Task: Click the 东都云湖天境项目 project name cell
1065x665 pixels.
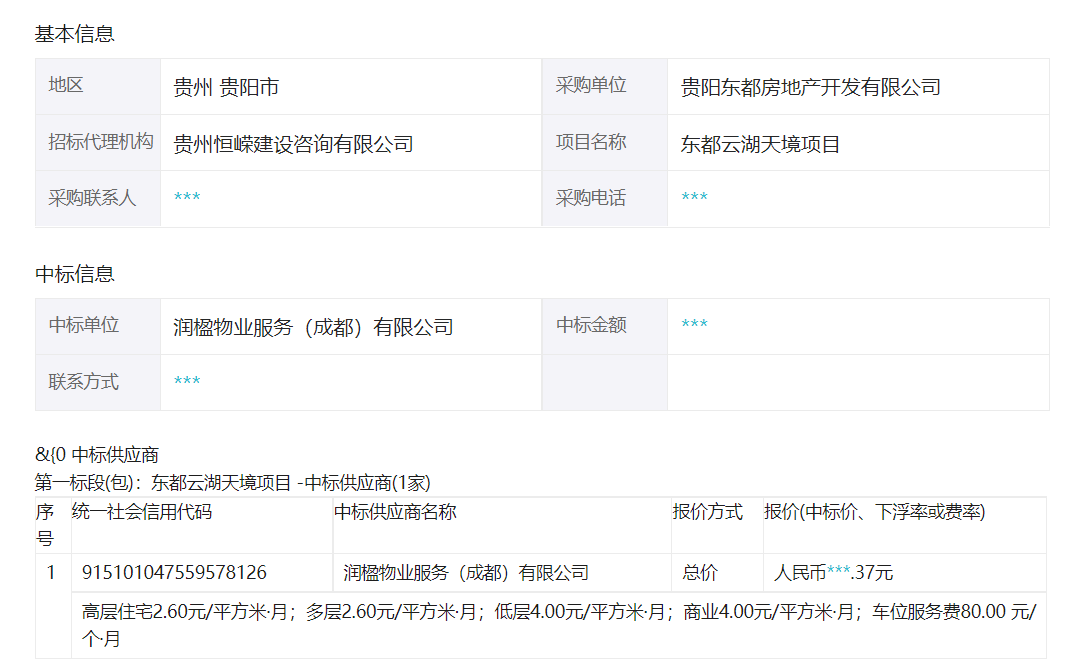Action: [x=760, y=144]
